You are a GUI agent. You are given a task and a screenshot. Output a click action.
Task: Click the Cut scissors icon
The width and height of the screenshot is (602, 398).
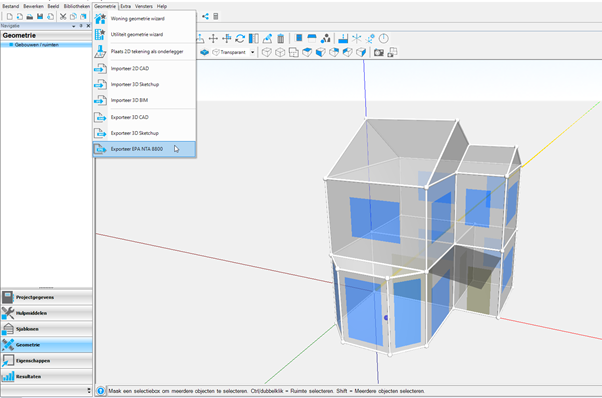click(x=63, y=17)
